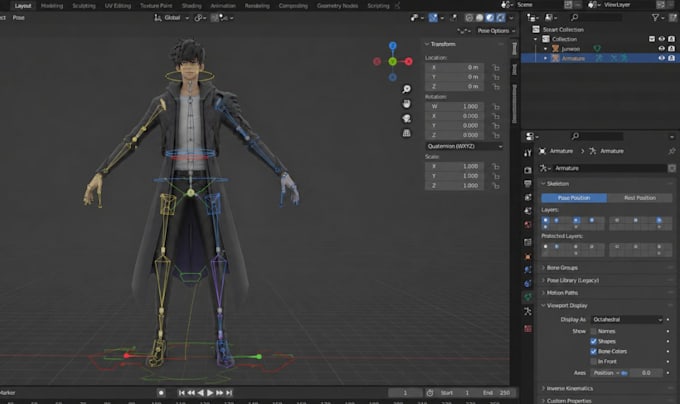Open the Scene properties tab
The height and width of the screenshot is (404, 680).
pos(528,211)
